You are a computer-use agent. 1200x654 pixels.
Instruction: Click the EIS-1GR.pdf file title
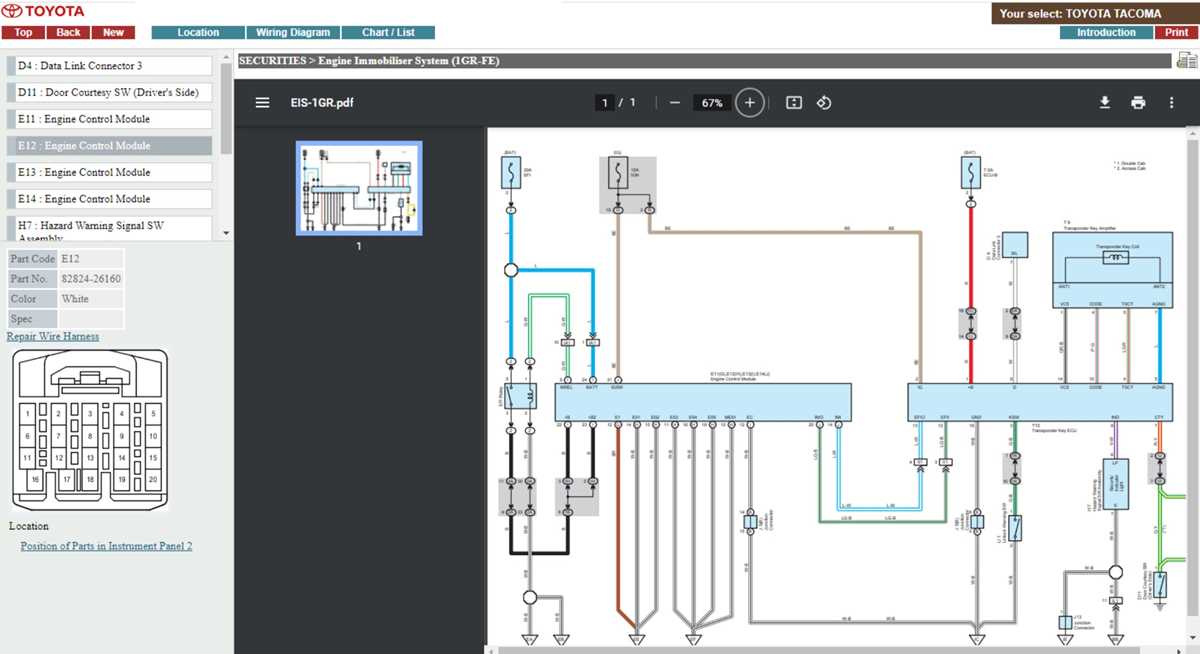coord(321,102)
